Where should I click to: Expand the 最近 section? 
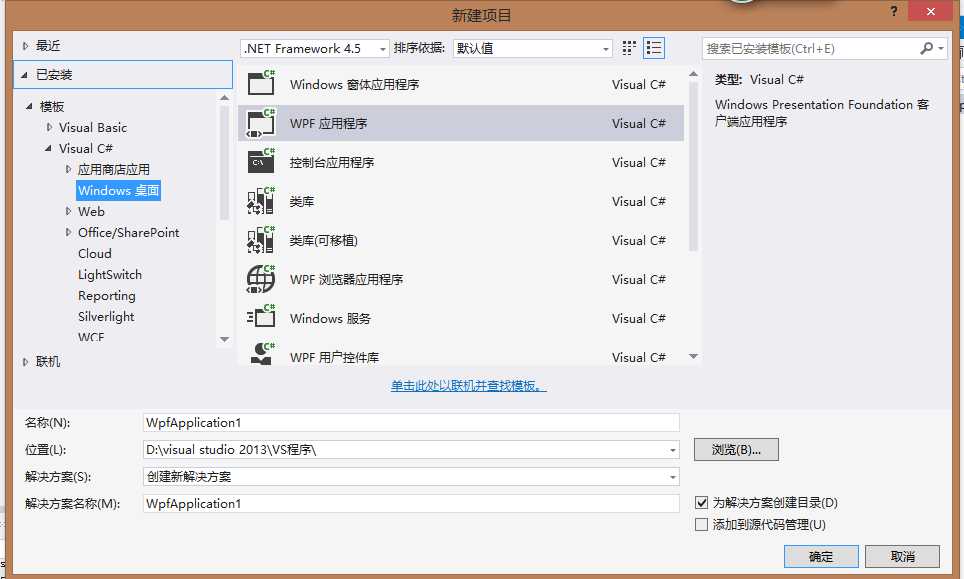[25, 45]
